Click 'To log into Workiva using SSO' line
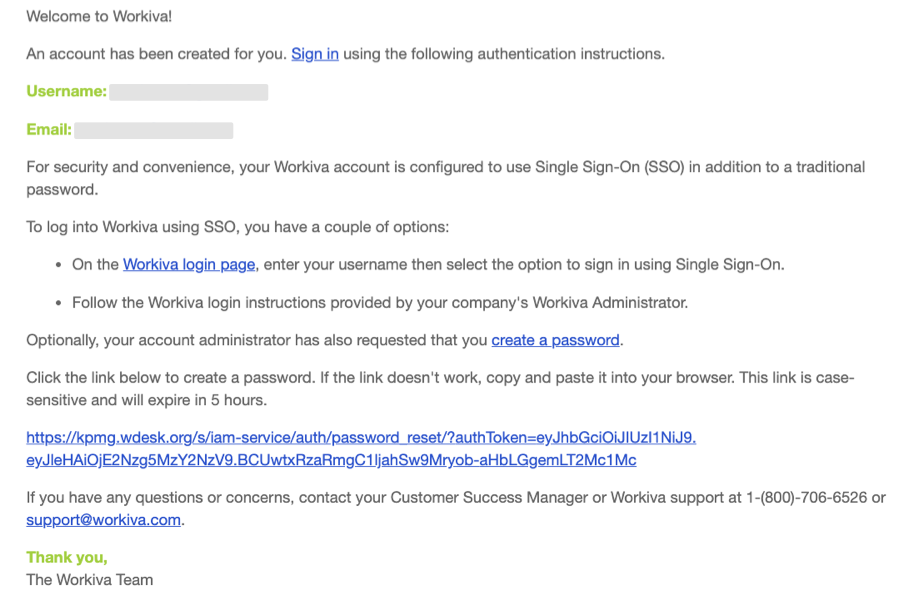This screenshot has height=596, width=899. coord(237,227)
